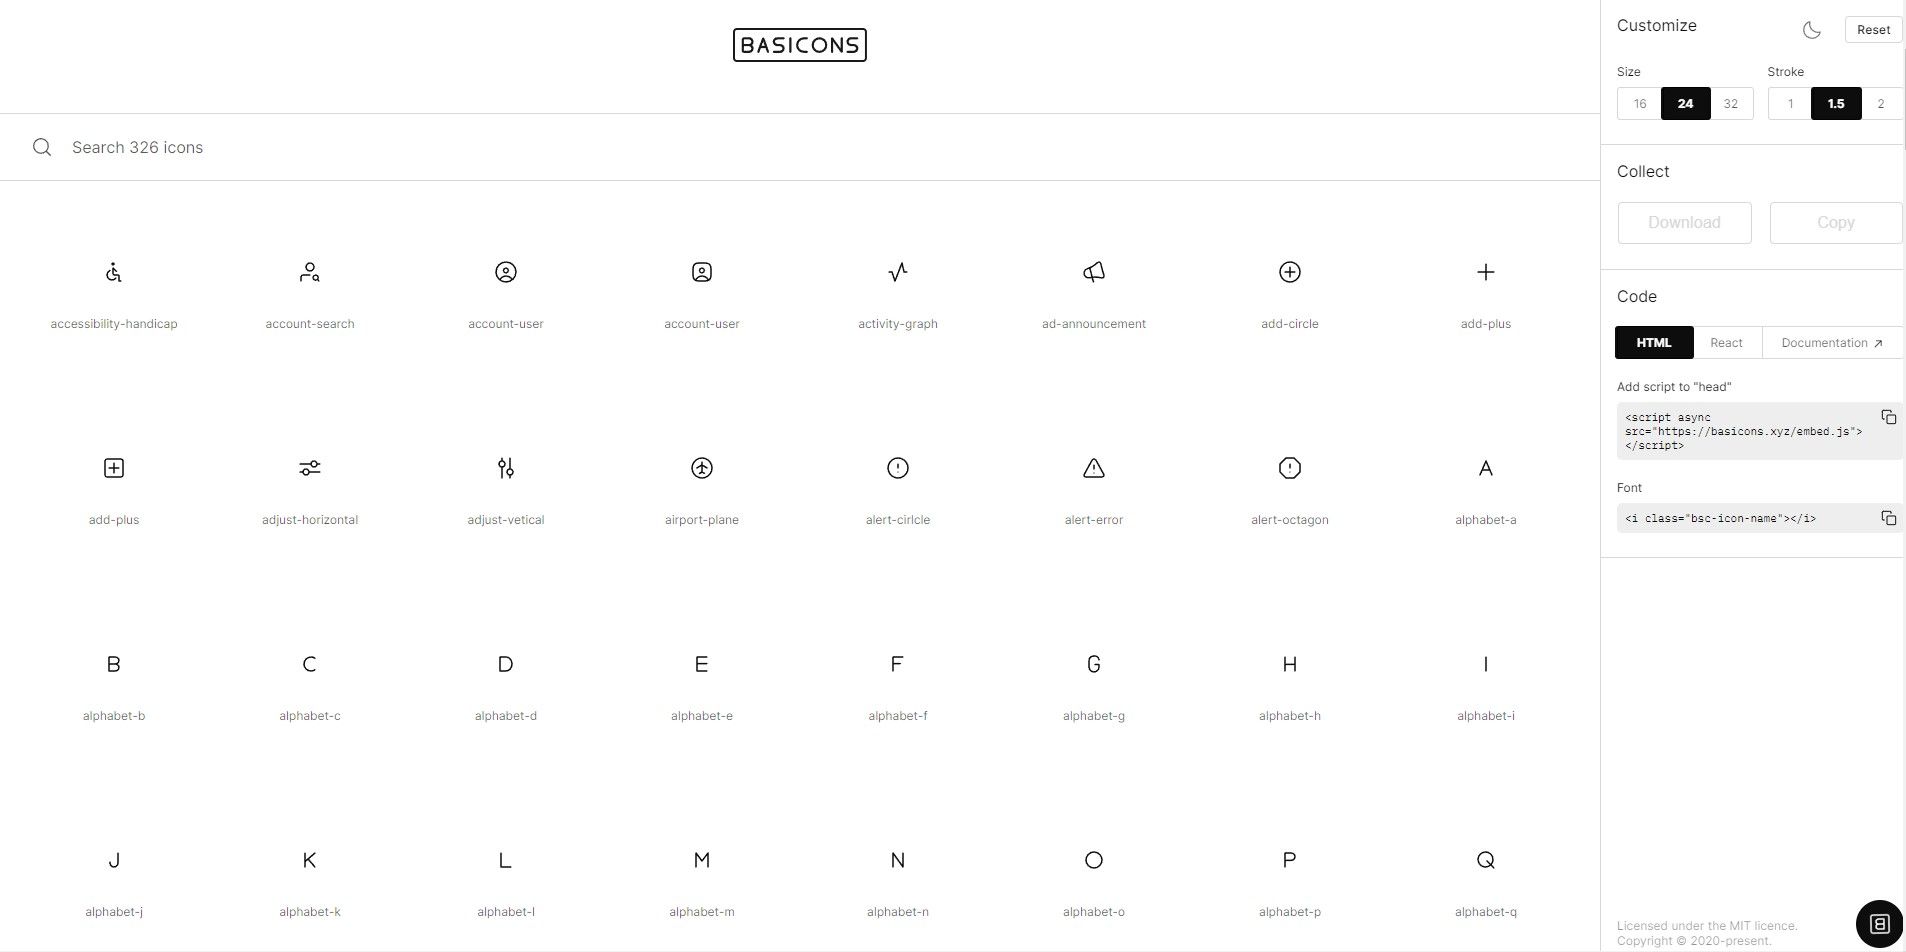Viewport: 1906px width, 952px height.
Task: Click the Download button
Action: pos(1685,223)
